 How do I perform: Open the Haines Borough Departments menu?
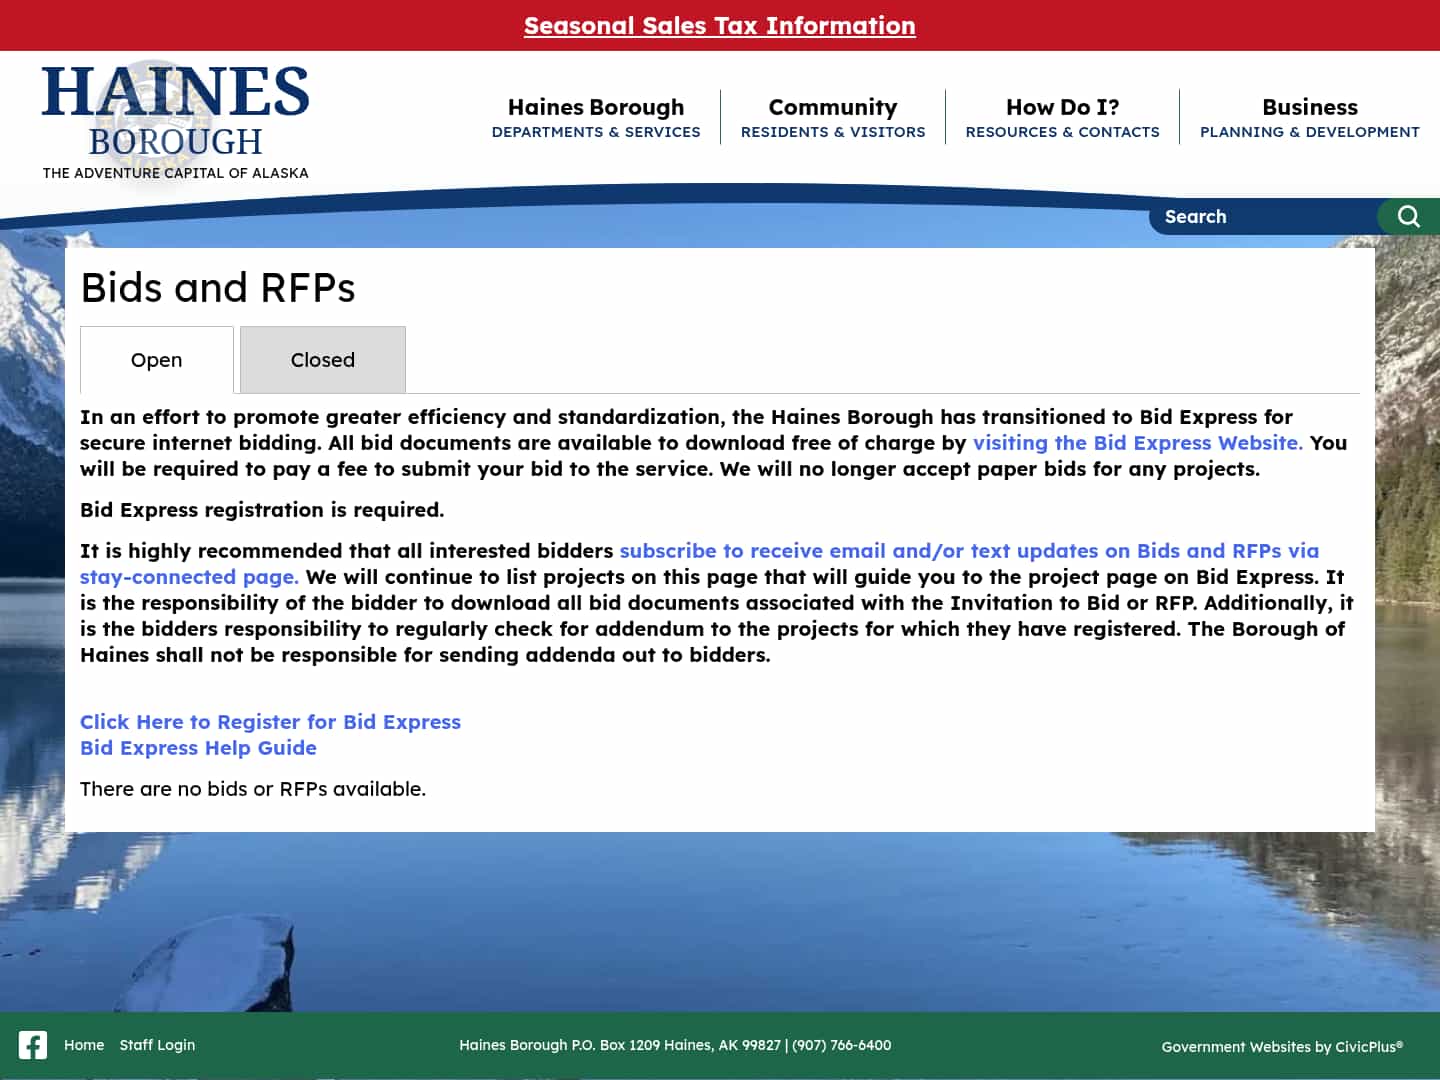596,117
